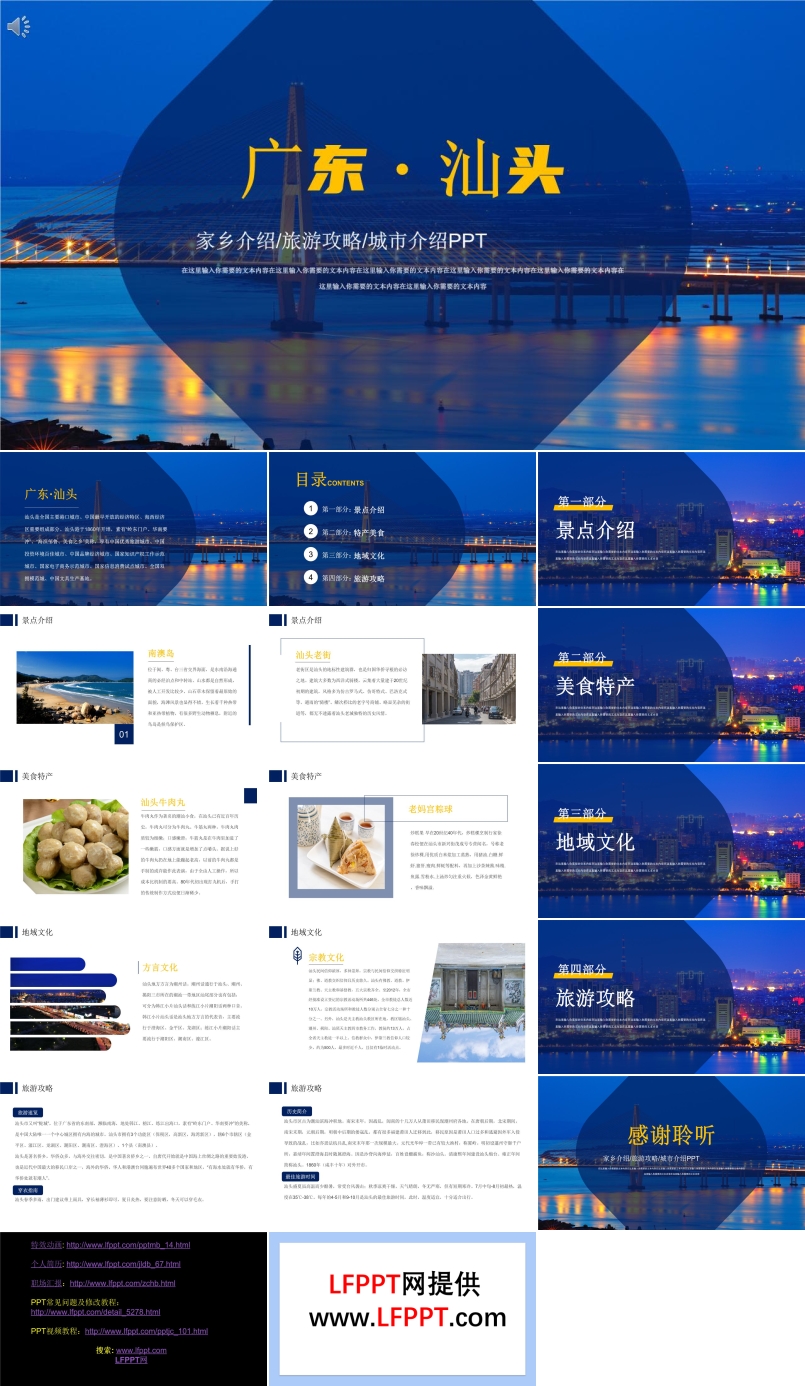Select the 第四部分 旅游攻略 section slide
The height and width of the screenshot is (1386, 805).
pos(670,997)
